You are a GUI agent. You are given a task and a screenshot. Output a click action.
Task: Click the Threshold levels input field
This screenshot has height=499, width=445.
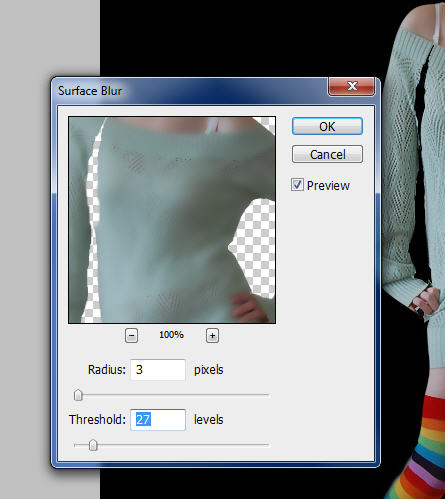click(x=158, y=420)
